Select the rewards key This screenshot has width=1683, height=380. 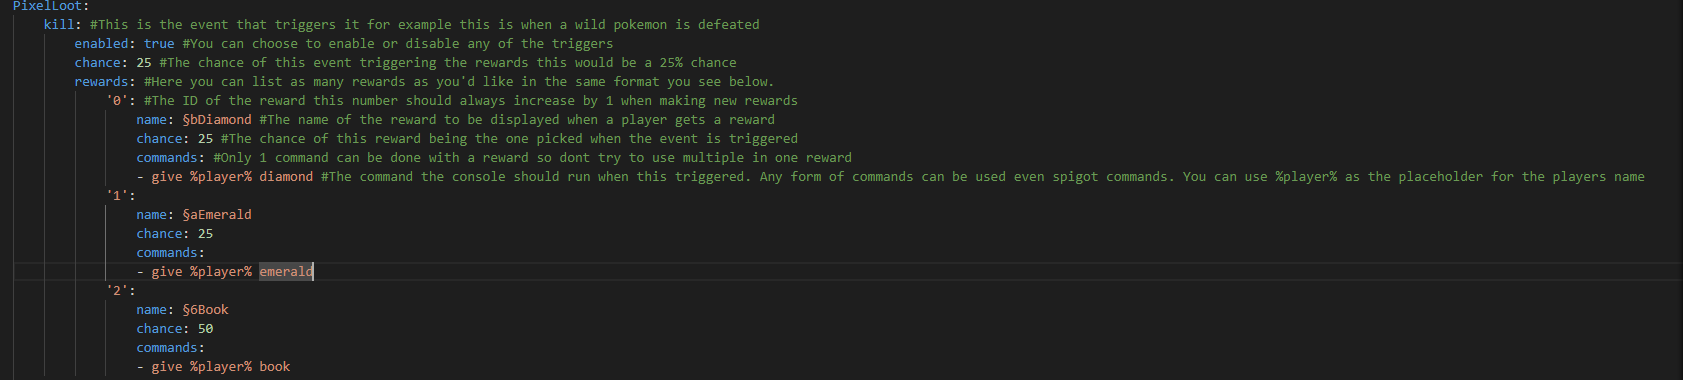(x=101, y=81)
